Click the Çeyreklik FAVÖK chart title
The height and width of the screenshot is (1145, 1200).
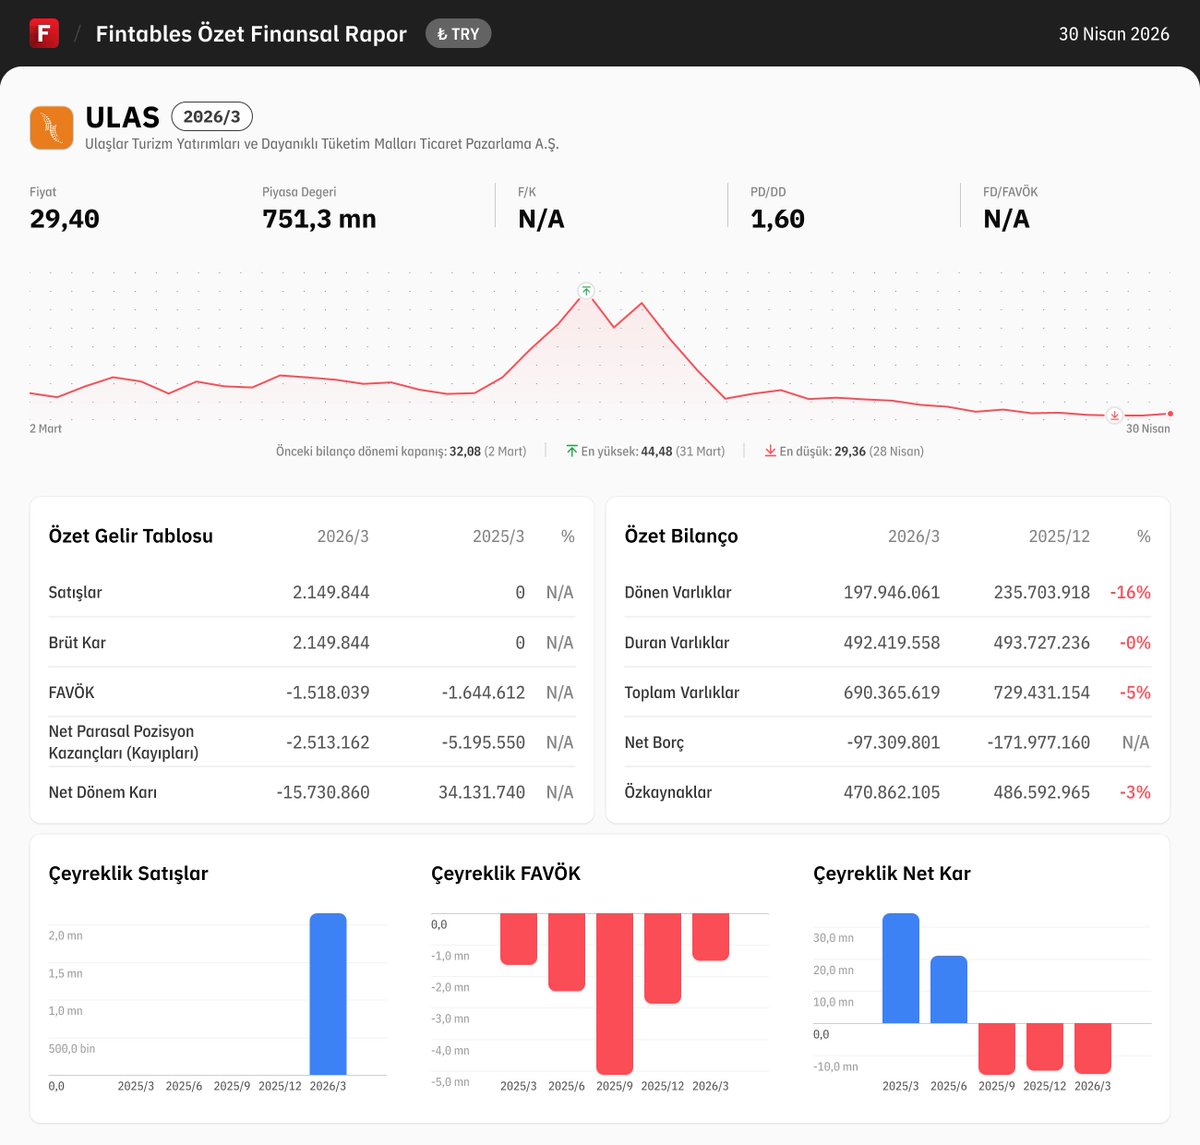click(505, 873)
